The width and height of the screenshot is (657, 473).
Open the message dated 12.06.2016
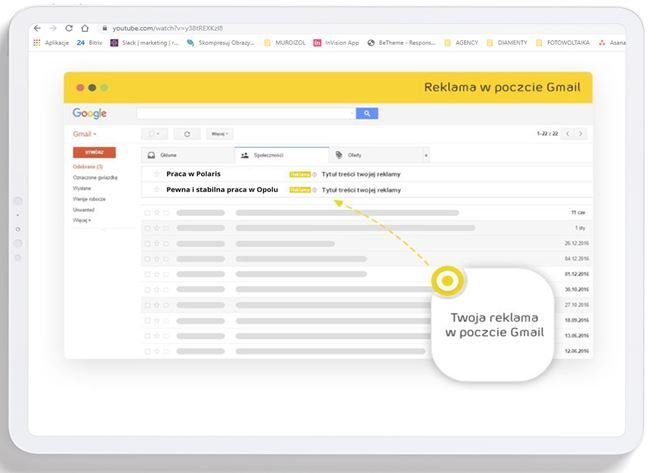pos(367,351)
